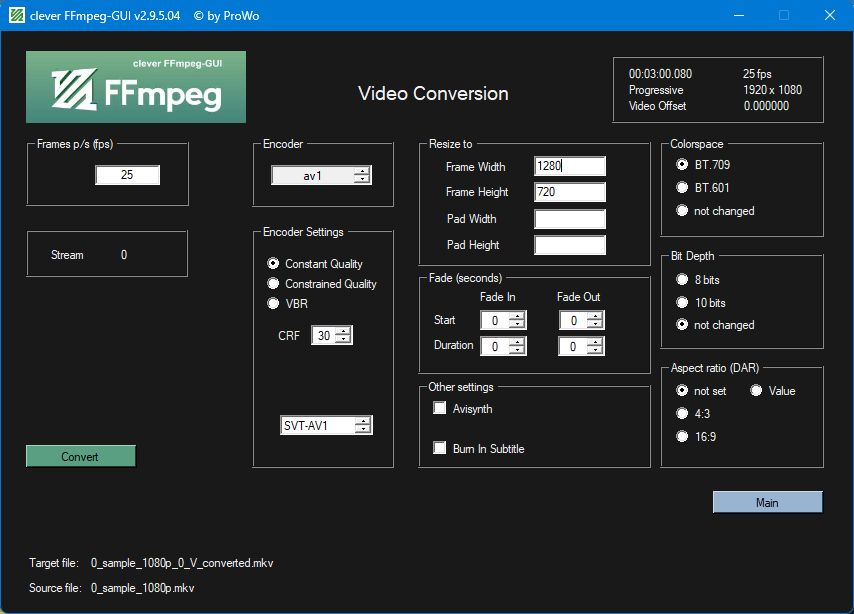
Task: Choose 16:9 aspect ratio
Action: 682,436
